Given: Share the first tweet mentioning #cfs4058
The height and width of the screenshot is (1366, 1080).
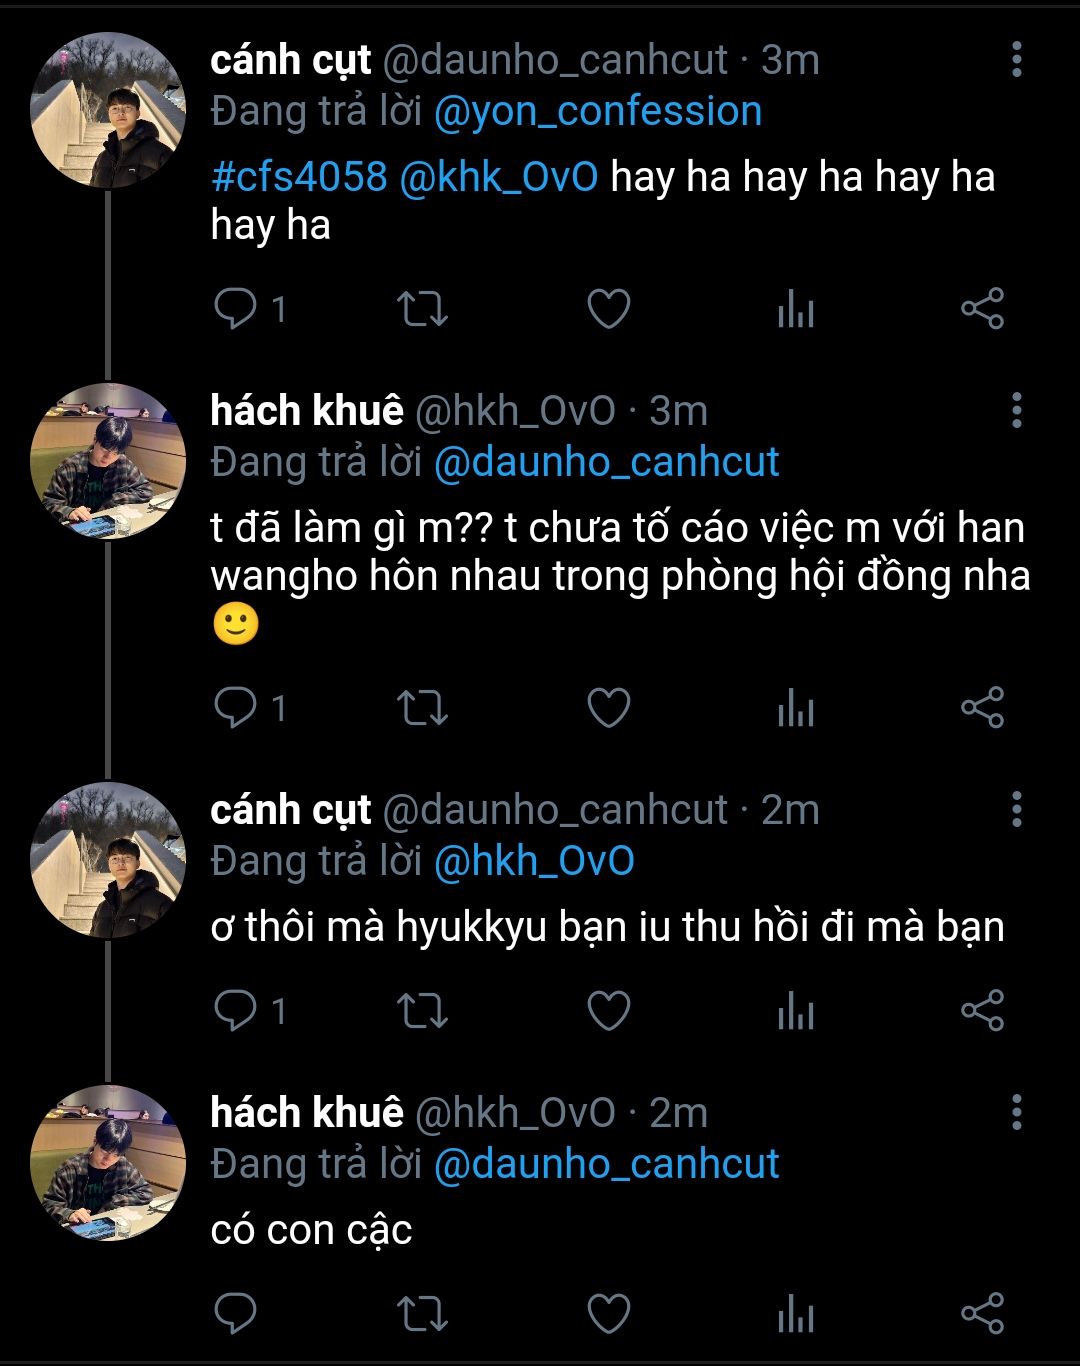Looking at the screenshot, I should coord(982,309).
